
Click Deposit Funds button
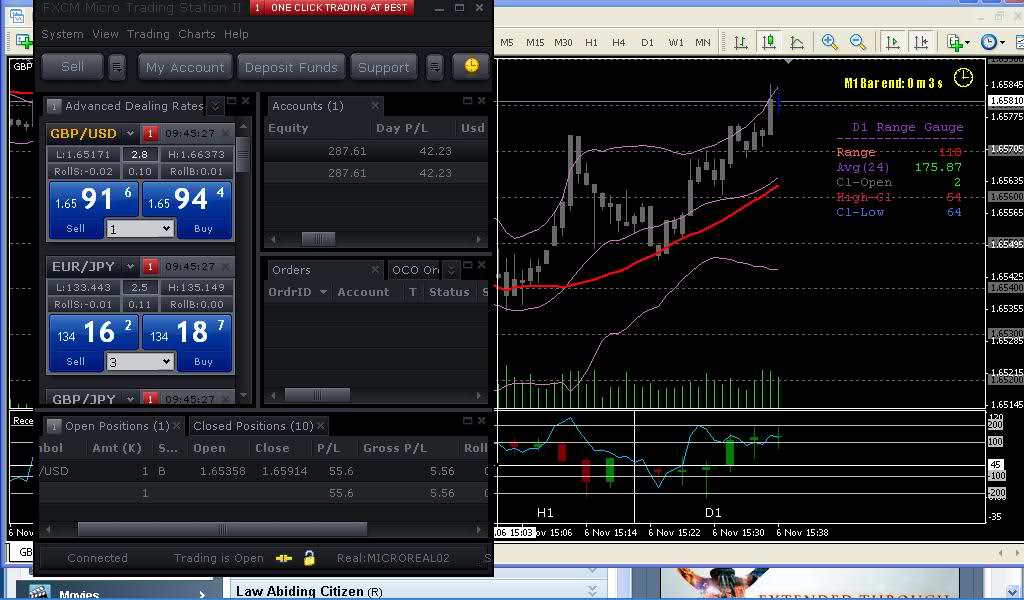[x=291, y=67]
